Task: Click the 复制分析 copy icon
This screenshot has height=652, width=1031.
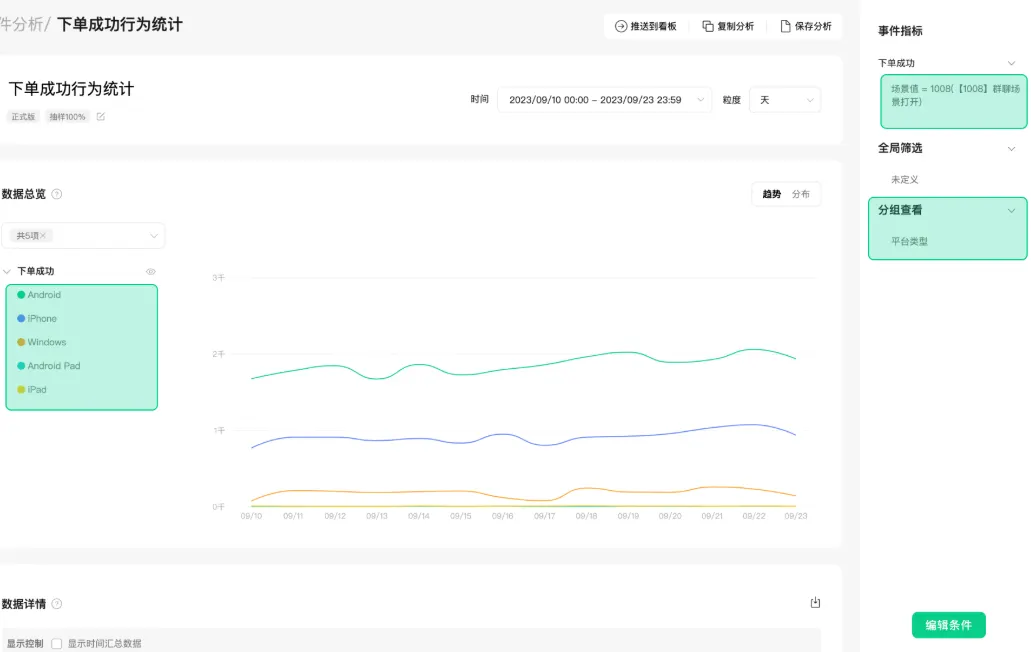Action: click(x=707, y=26)
